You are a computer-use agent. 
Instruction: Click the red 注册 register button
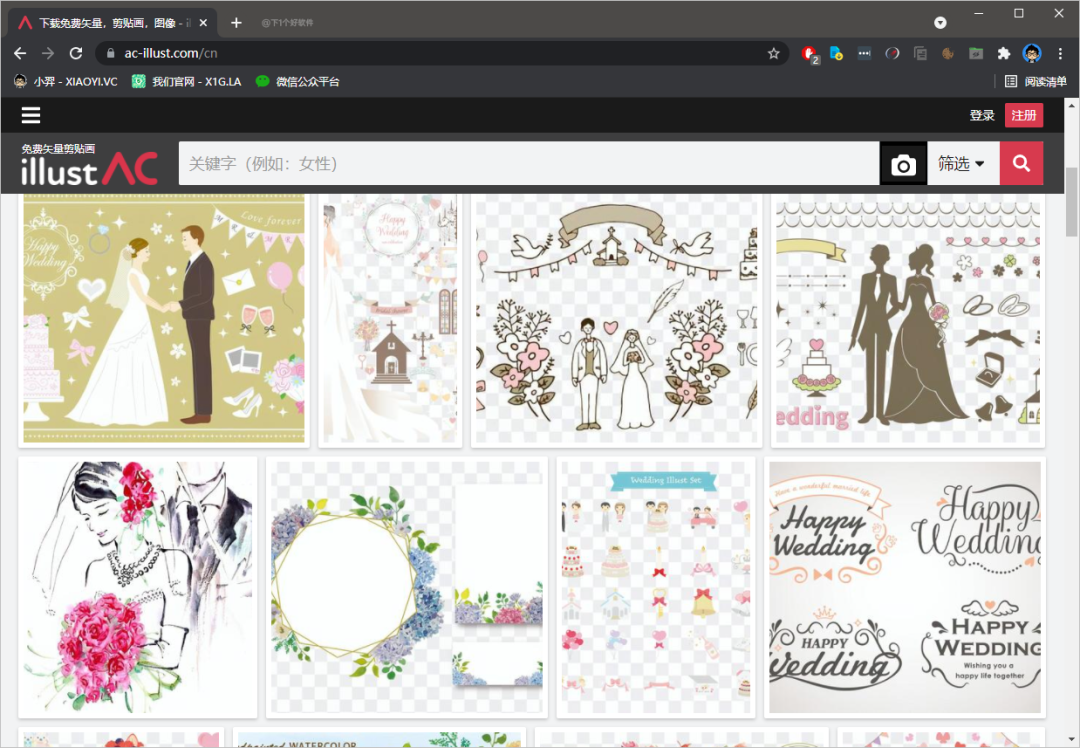(x=1024, y=115)
